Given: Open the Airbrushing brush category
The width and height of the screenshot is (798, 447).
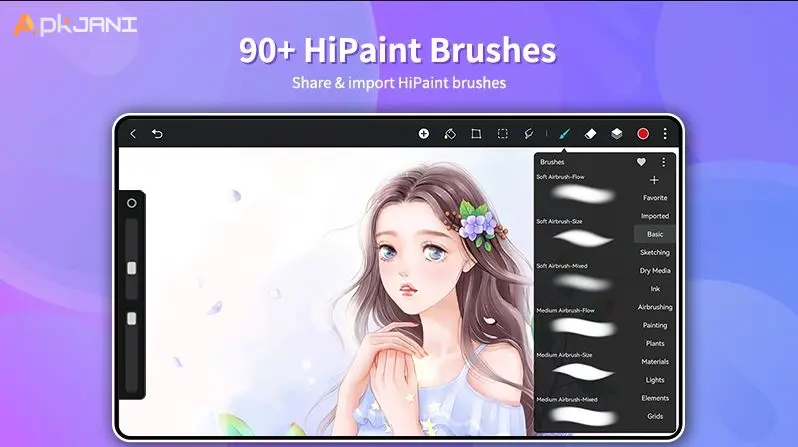Looking at the screenshot, I should tap(655, 307).
